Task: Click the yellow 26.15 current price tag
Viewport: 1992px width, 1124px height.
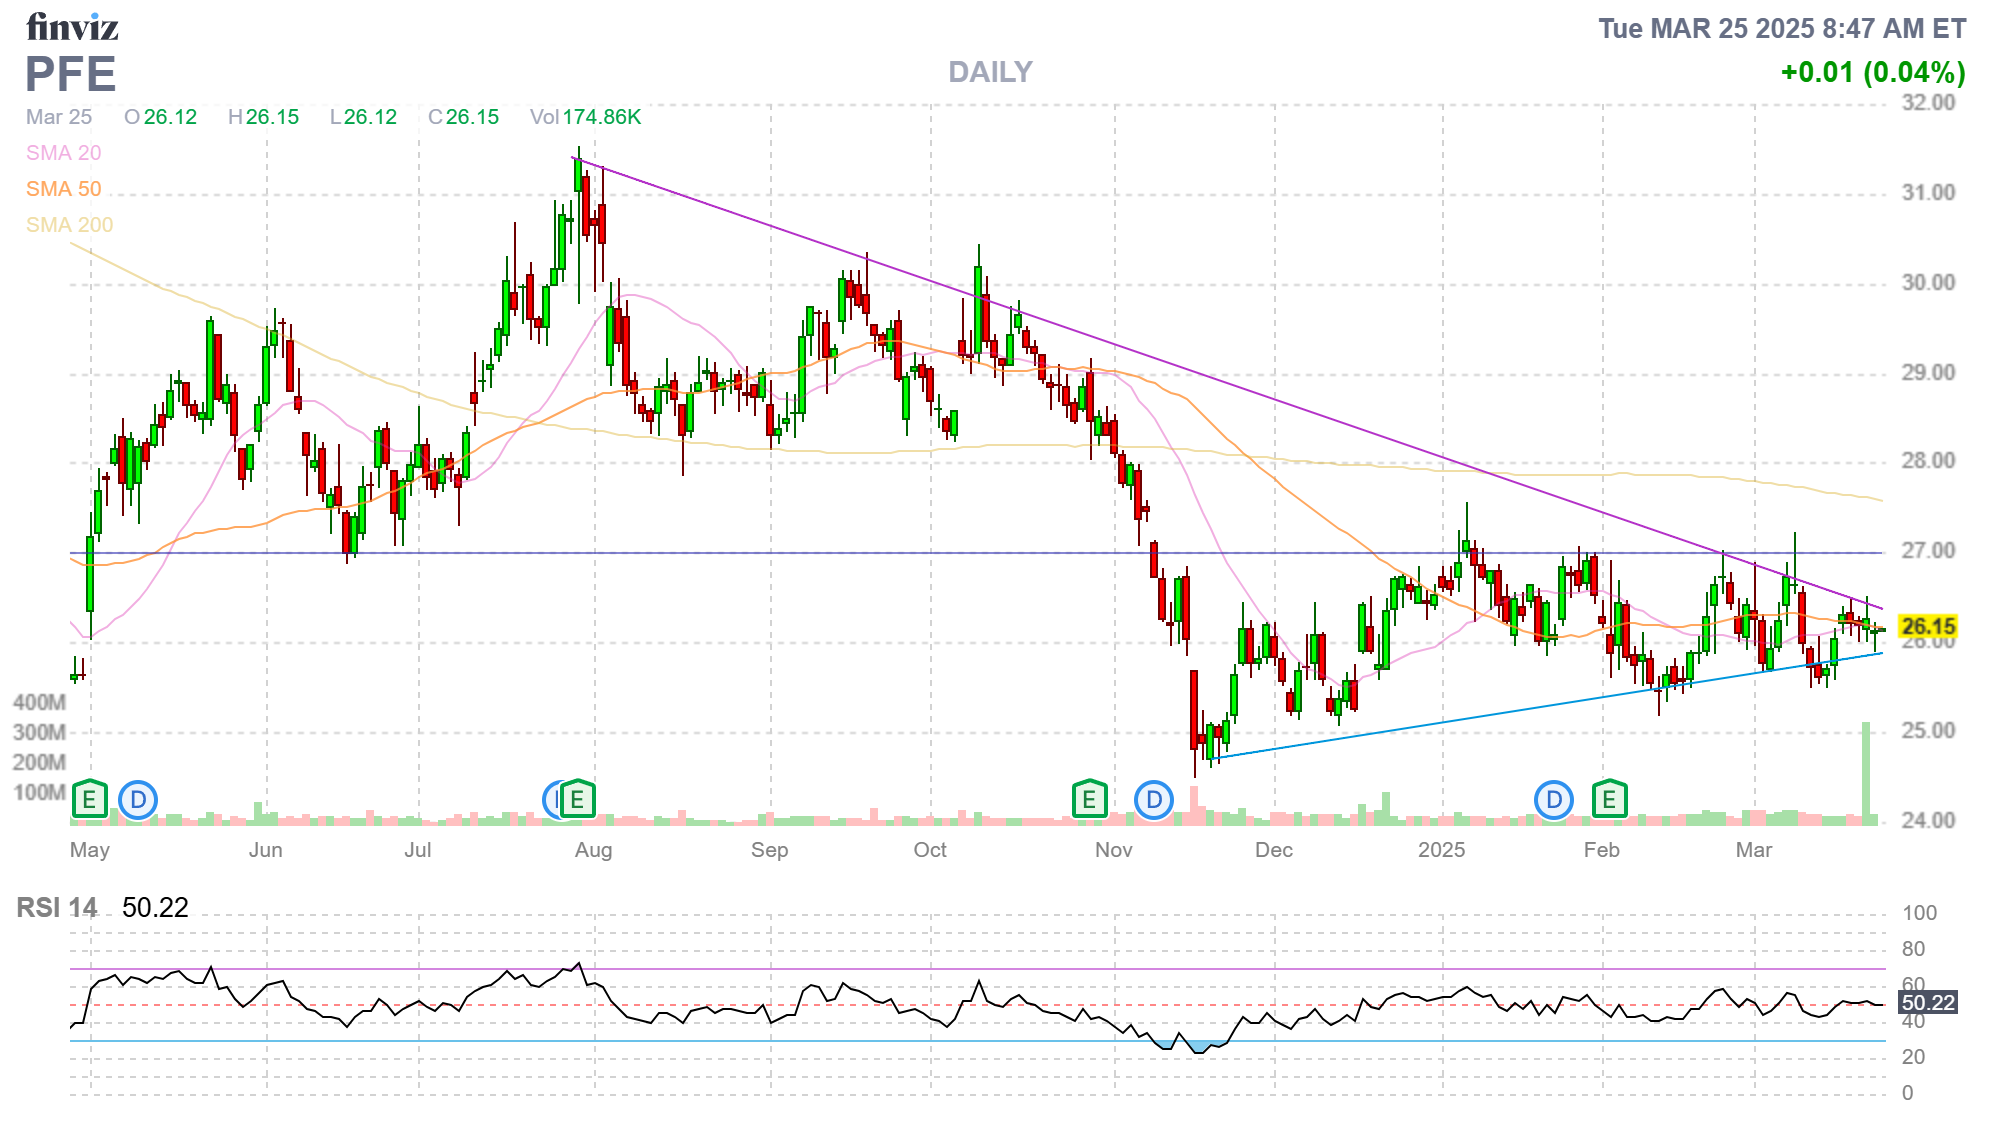Action: [x=1927, y=627]
